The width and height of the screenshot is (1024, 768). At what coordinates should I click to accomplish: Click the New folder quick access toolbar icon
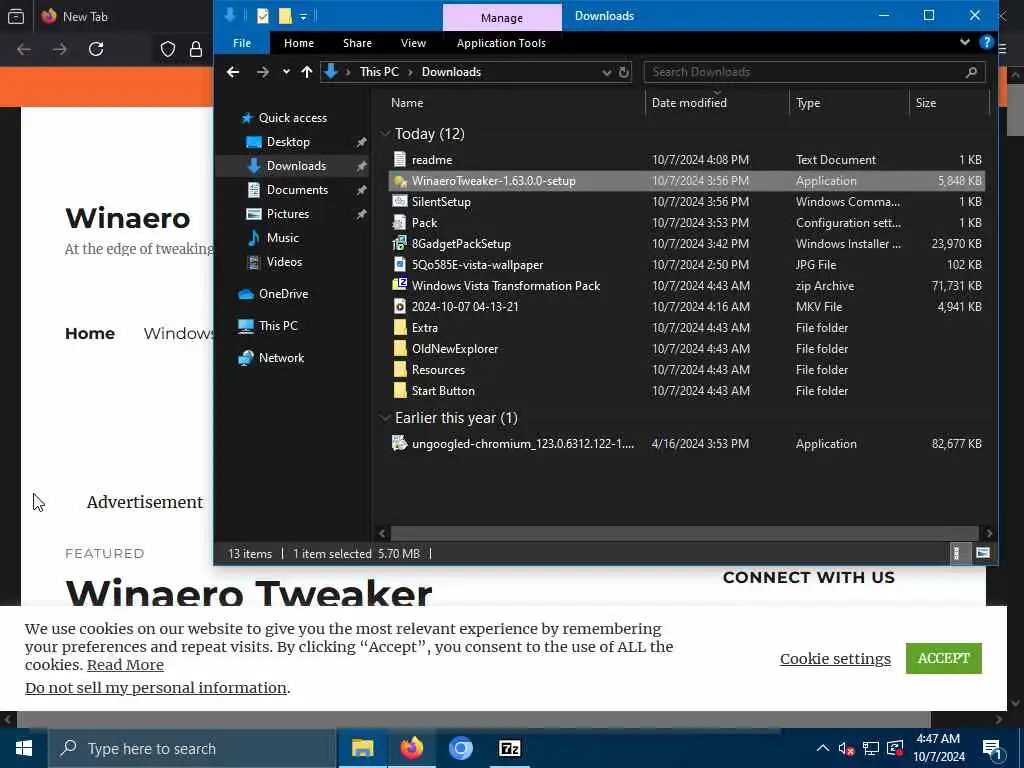285,16
